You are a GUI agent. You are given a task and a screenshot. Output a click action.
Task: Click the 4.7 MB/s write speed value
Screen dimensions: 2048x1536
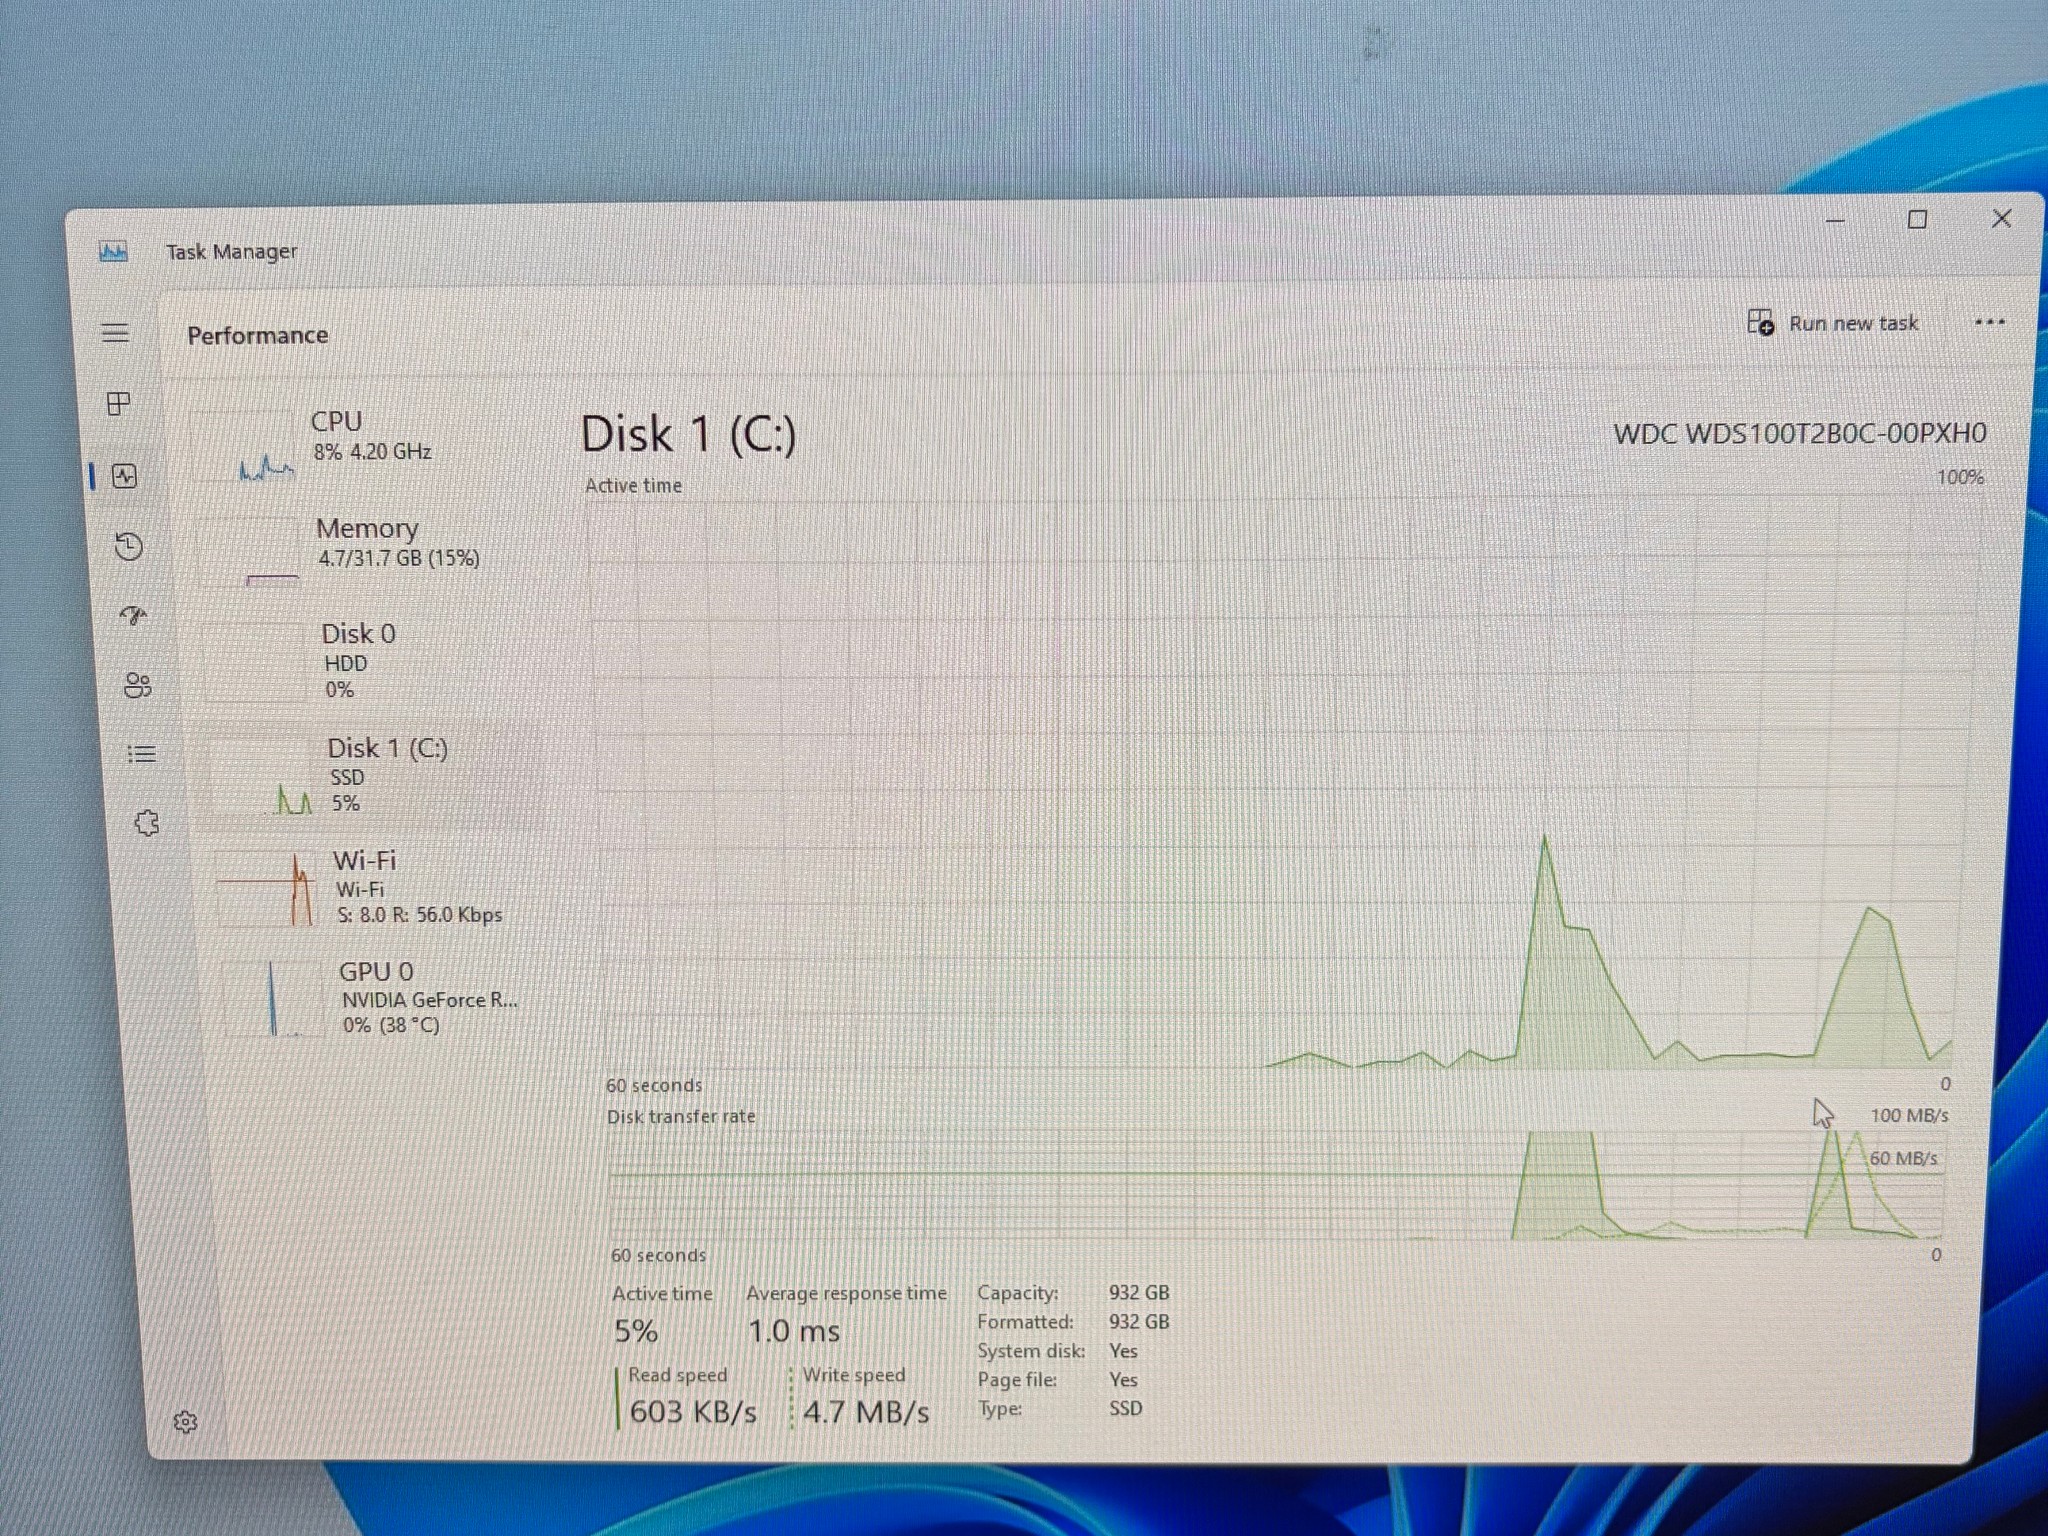point(866,1412)
